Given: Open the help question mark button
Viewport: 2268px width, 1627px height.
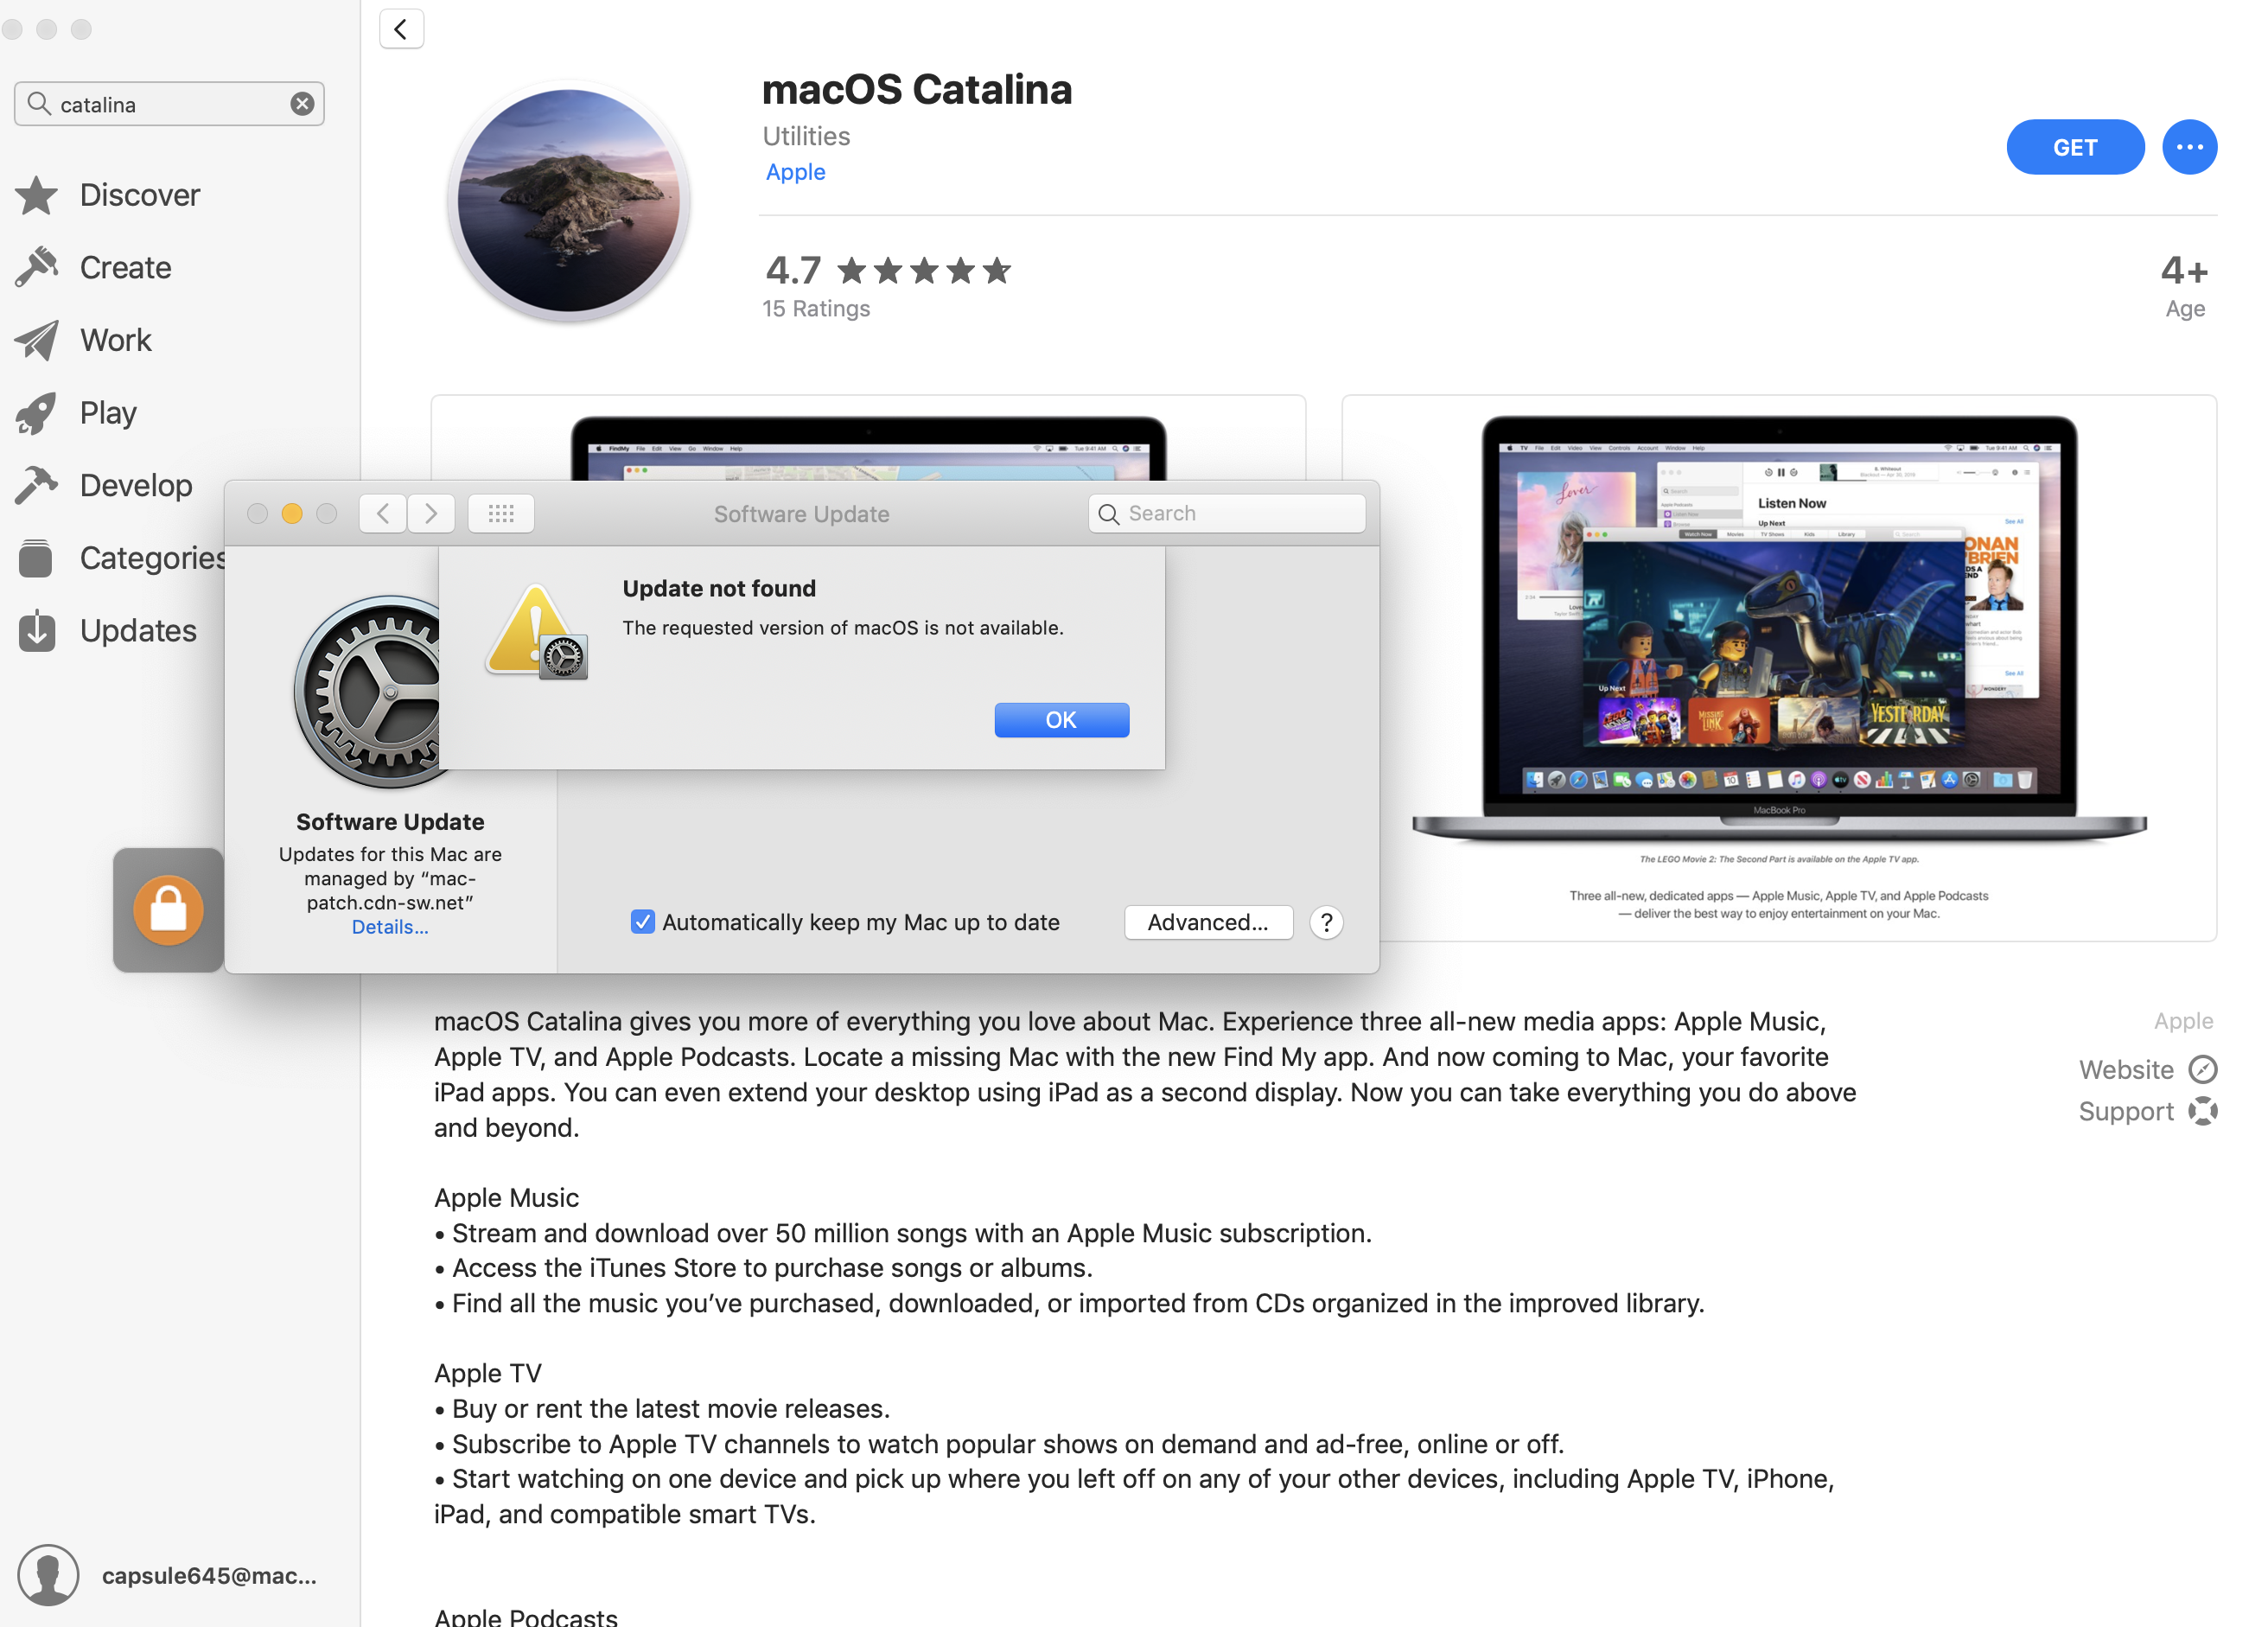Looking at the screenshot, I should pos(1326,921).
